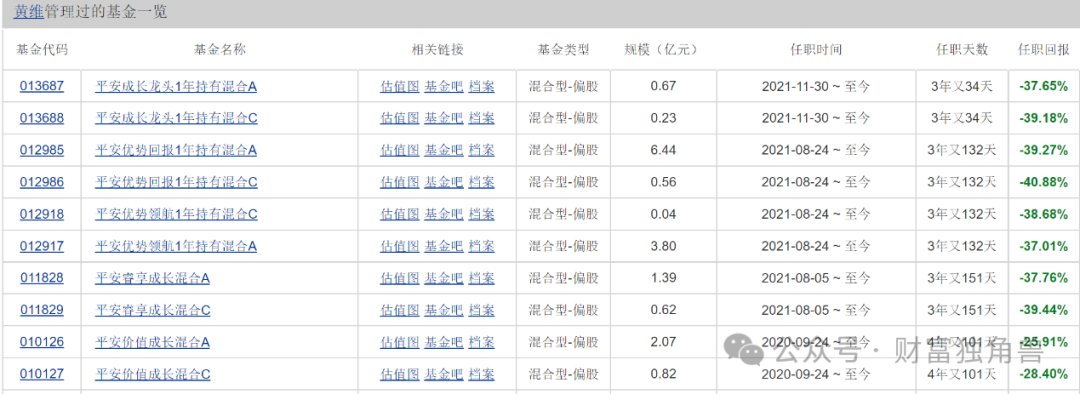
Task: Open 基金吧 for fund 011828
Action: coord(443,278)
